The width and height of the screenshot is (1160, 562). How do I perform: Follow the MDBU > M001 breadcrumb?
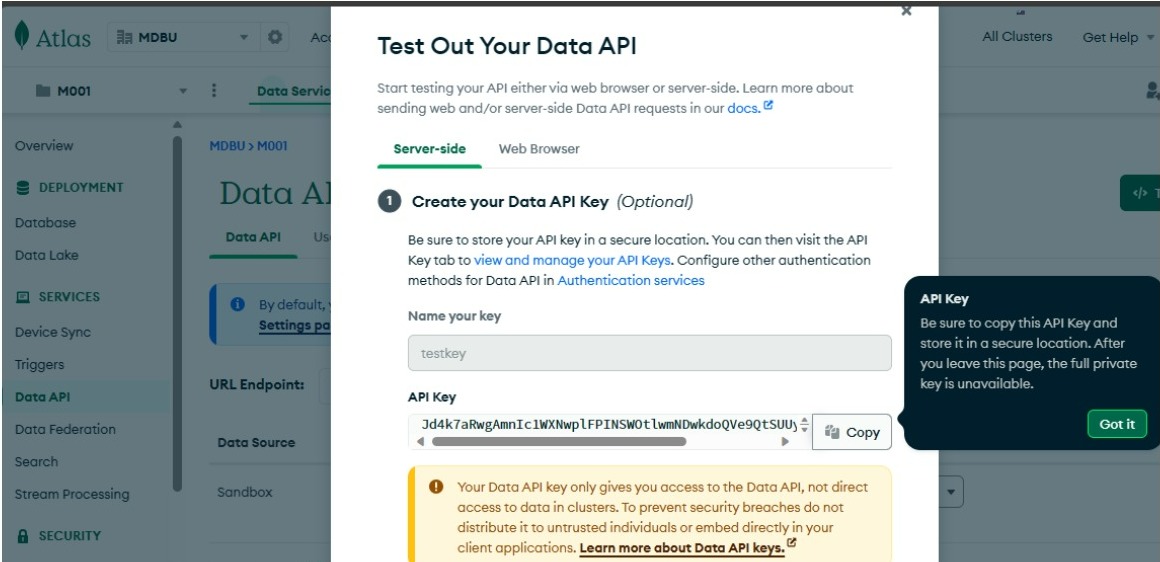(x=248, y=146)
